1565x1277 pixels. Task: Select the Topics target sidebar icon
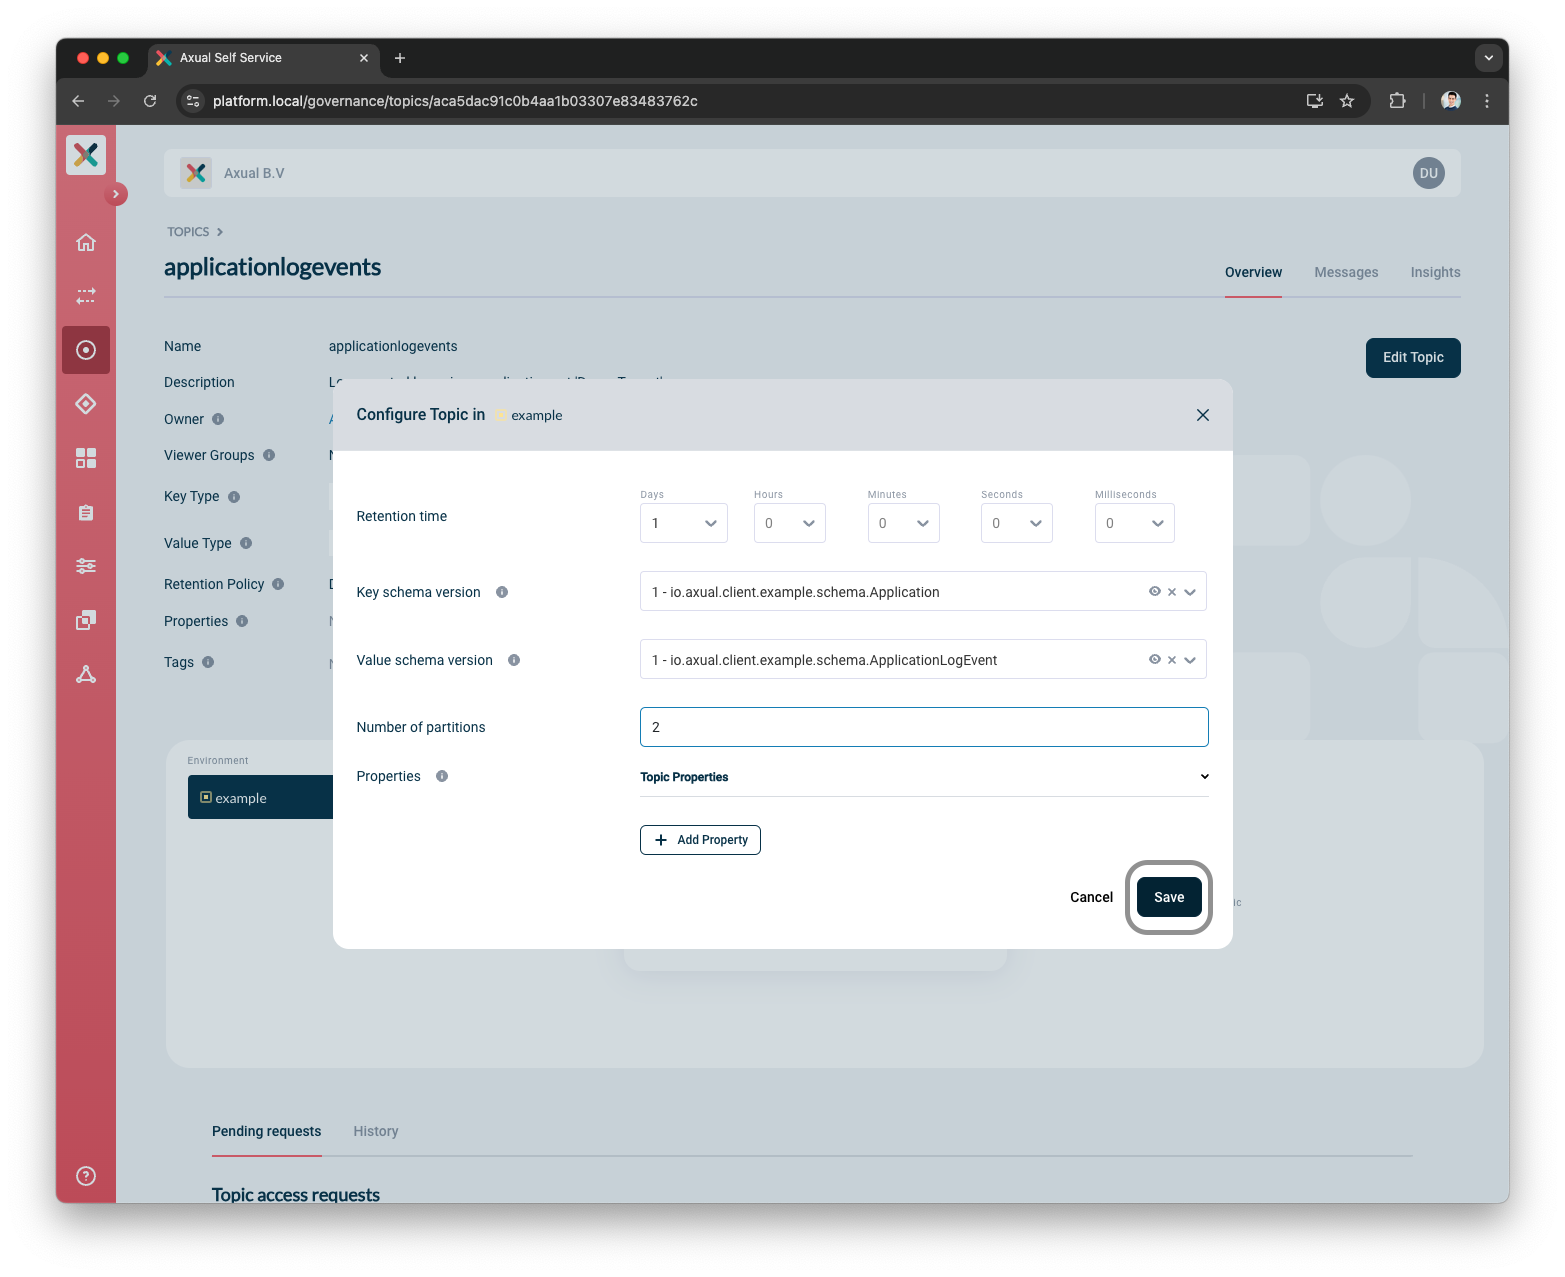(86, 350)
